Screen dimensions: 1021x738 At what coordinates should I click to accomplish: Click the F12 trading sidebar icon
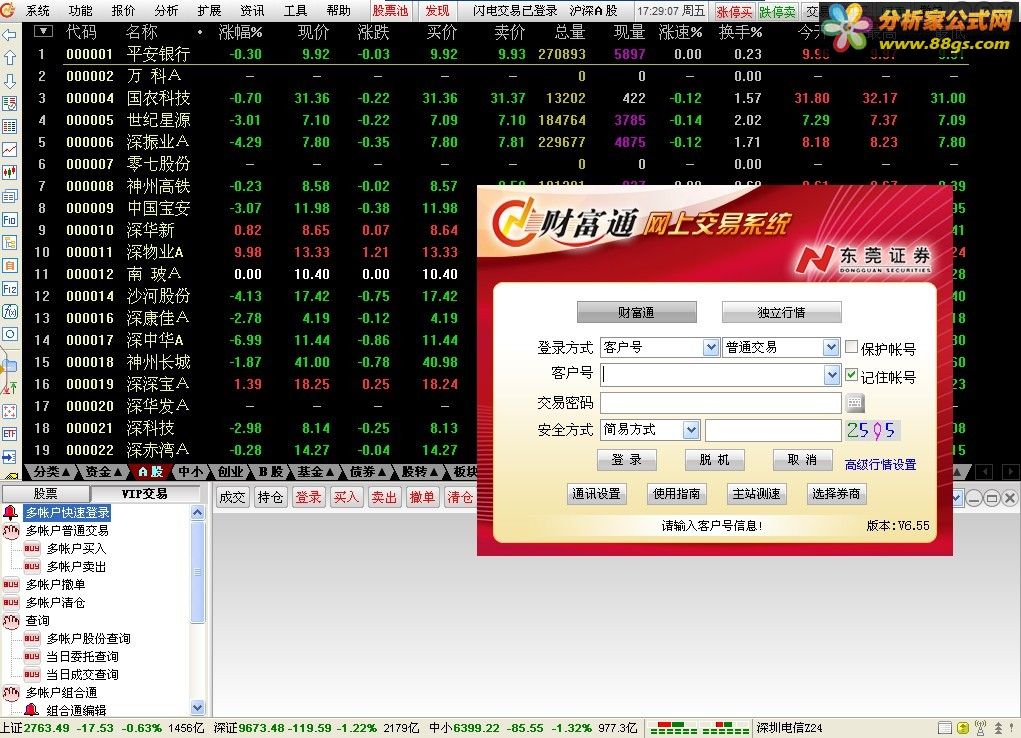(x=9, y=289)
